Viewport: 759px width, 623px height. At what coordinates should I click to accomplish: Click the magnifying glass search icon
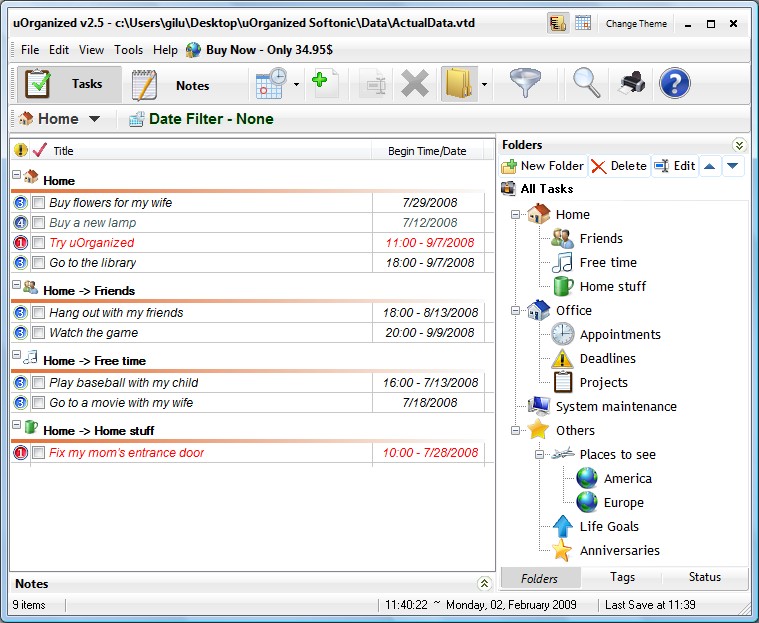[587, 84]
